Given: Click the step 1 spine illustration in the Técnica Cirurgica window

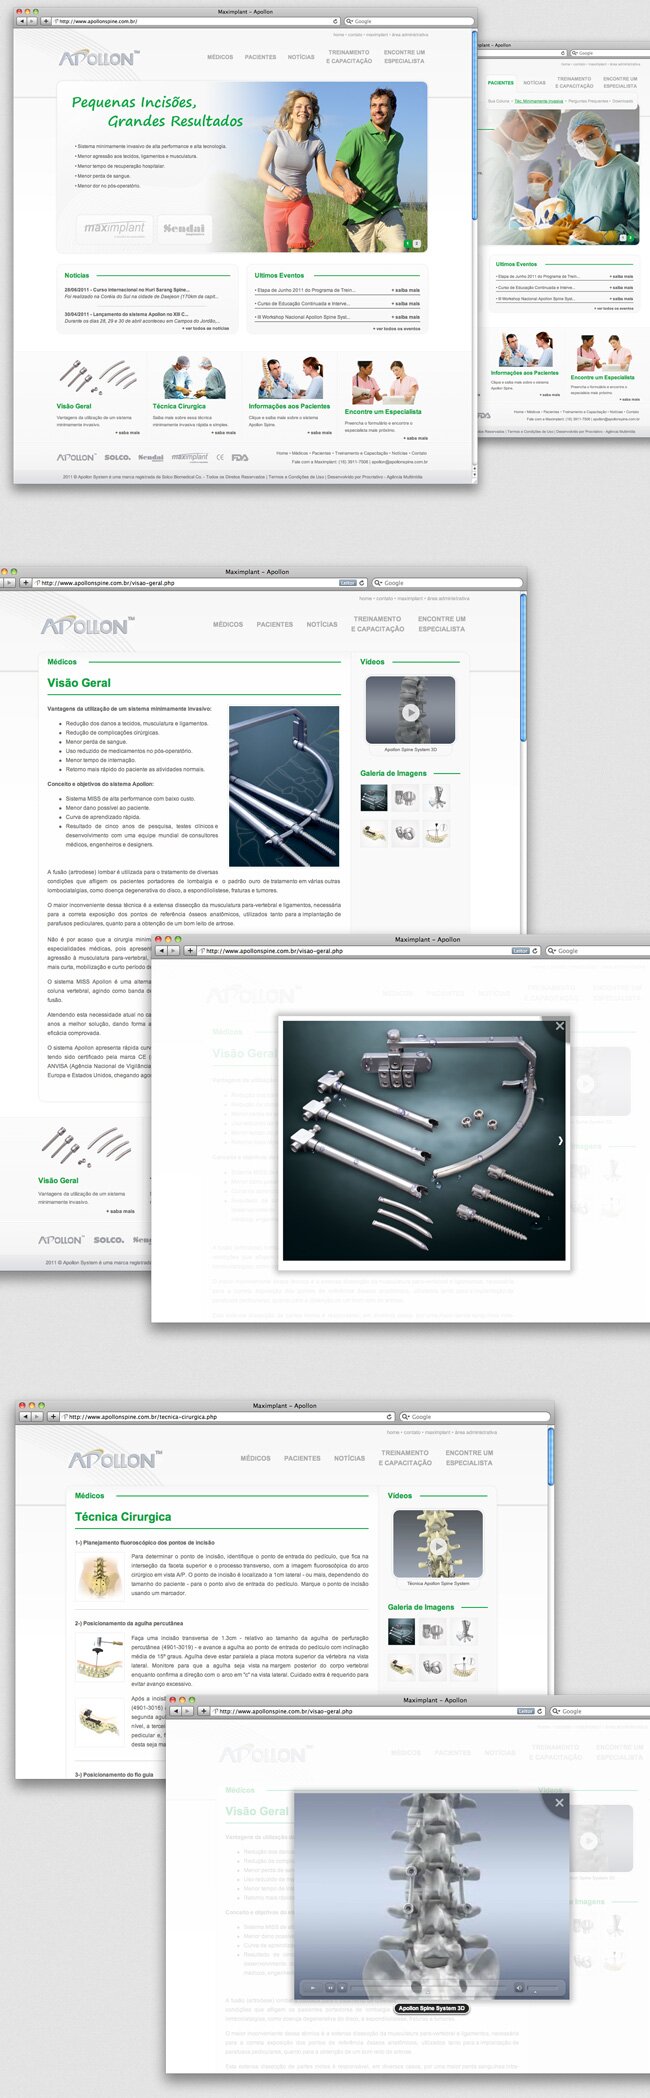Looking at the screenshot, I should [99, 1577].
